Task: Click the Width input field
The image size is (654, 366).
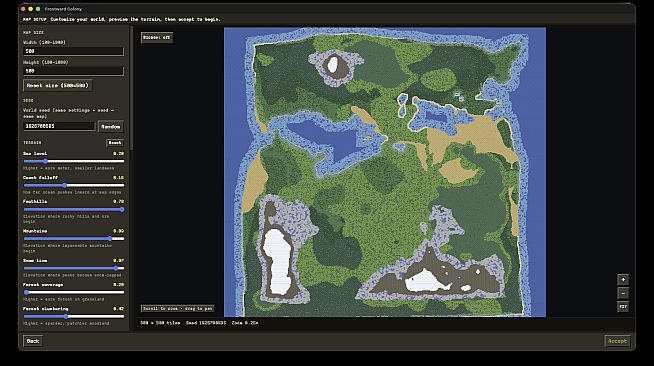Action: pos(73,51)
